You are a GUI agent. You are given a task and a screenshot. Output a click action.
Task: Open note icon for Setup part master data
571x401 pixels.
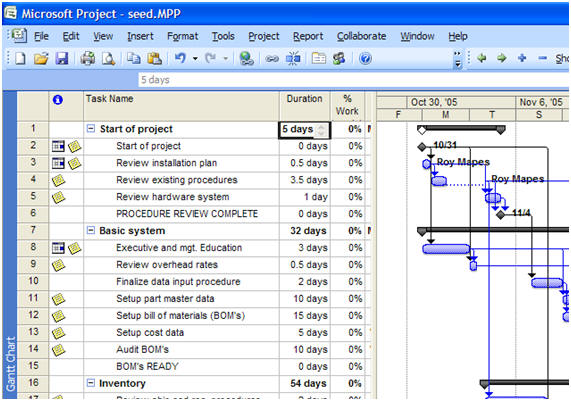(x=59, y=299)
